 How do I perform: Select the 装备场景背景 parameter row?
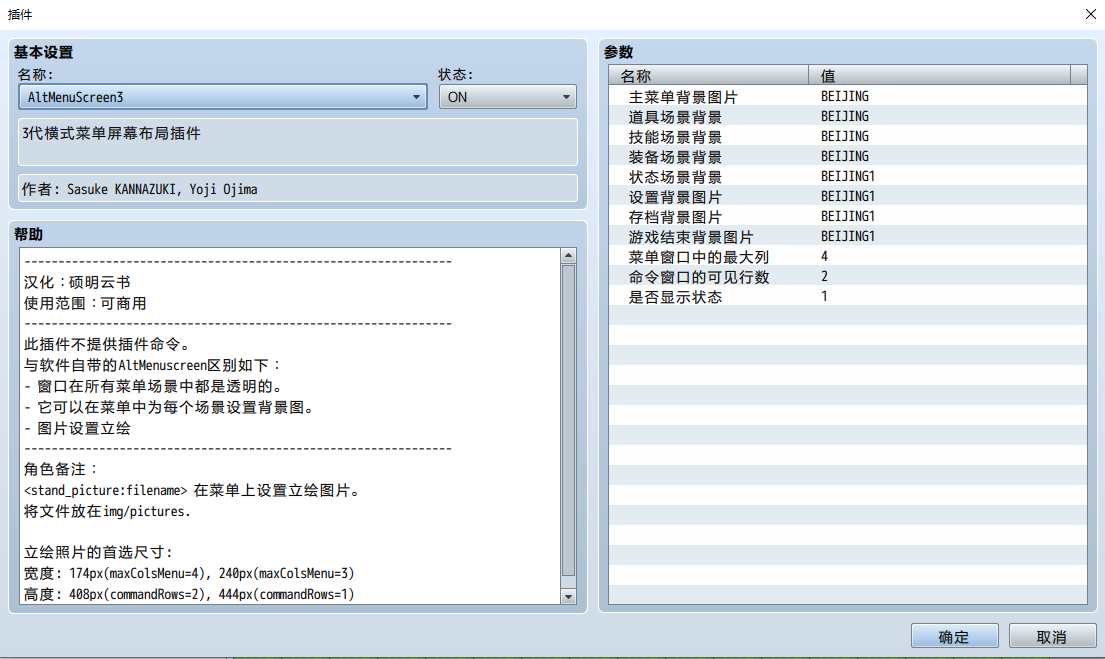[x=848, y=156]
